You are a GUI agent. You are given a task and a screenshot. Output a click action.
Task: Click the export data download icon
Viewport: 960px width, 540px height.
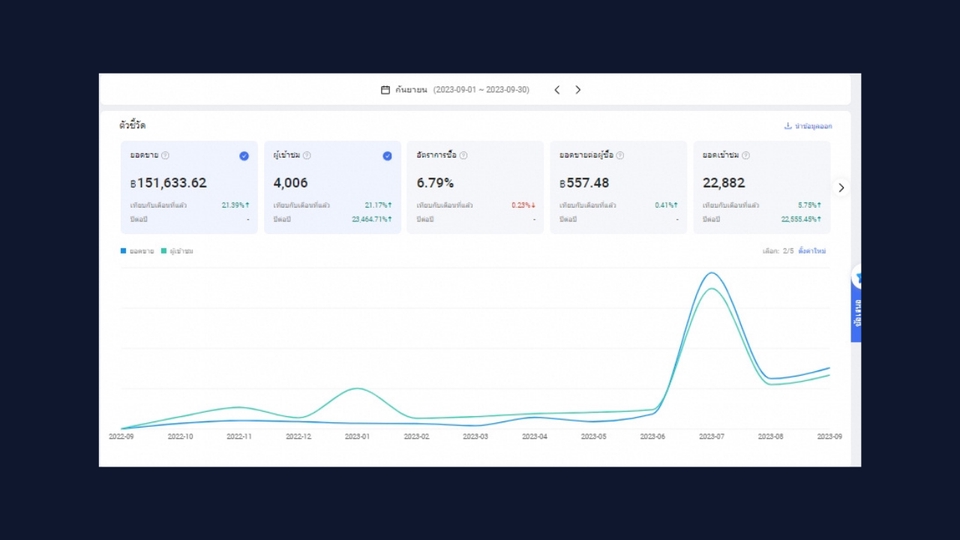click(x=788, y=126)
